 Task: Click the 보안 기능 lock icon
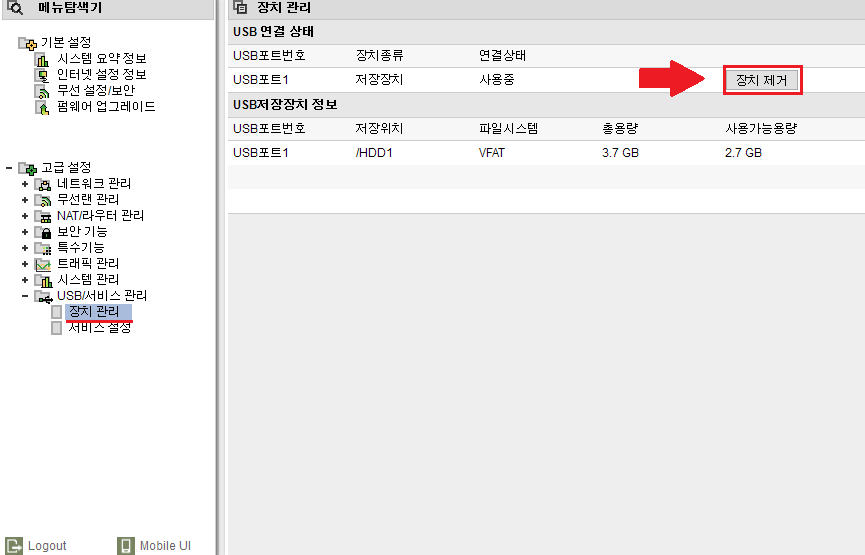tap(43, 232)
